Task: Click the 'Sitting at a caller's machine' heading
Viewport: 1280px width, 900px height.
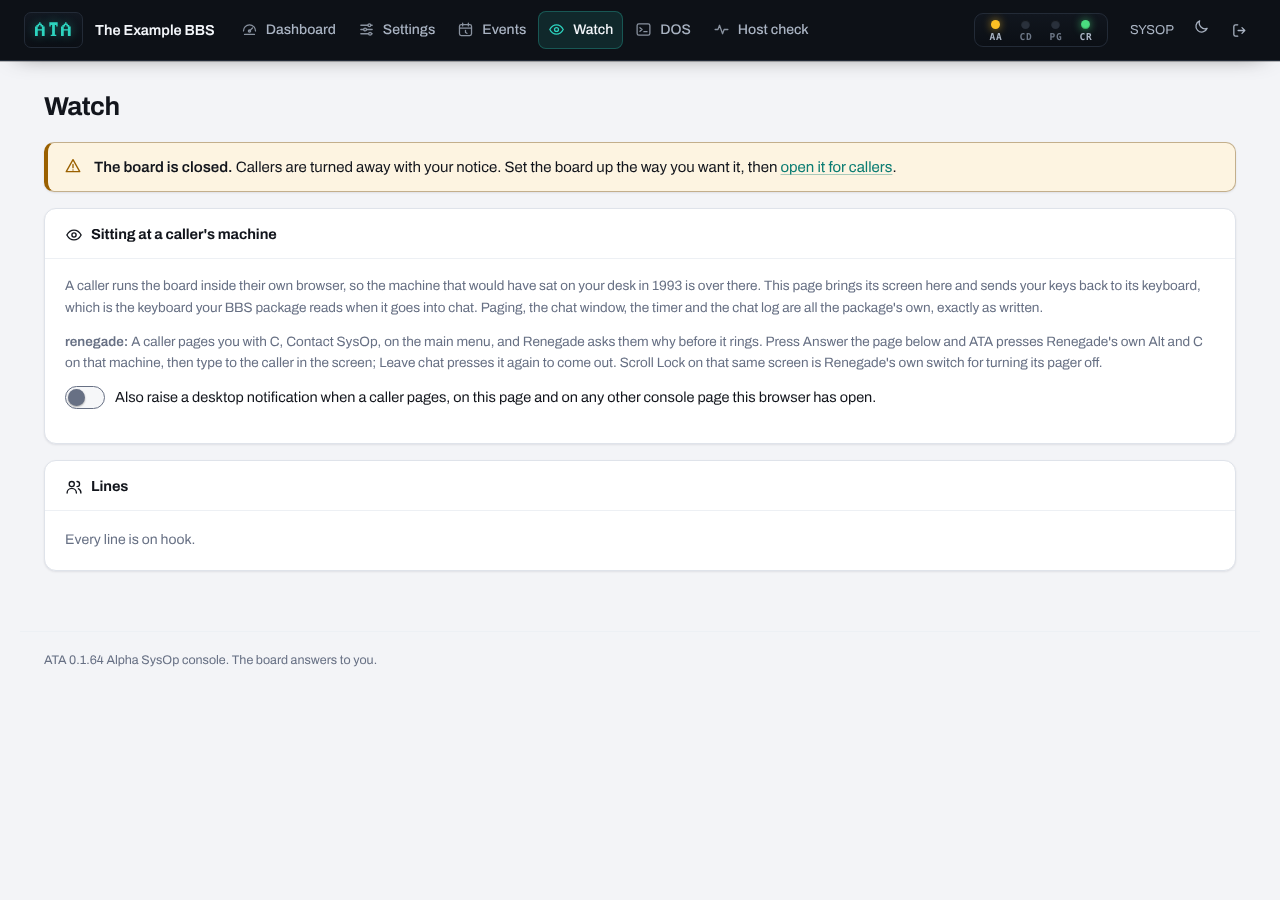Action: tap(184, 234)
